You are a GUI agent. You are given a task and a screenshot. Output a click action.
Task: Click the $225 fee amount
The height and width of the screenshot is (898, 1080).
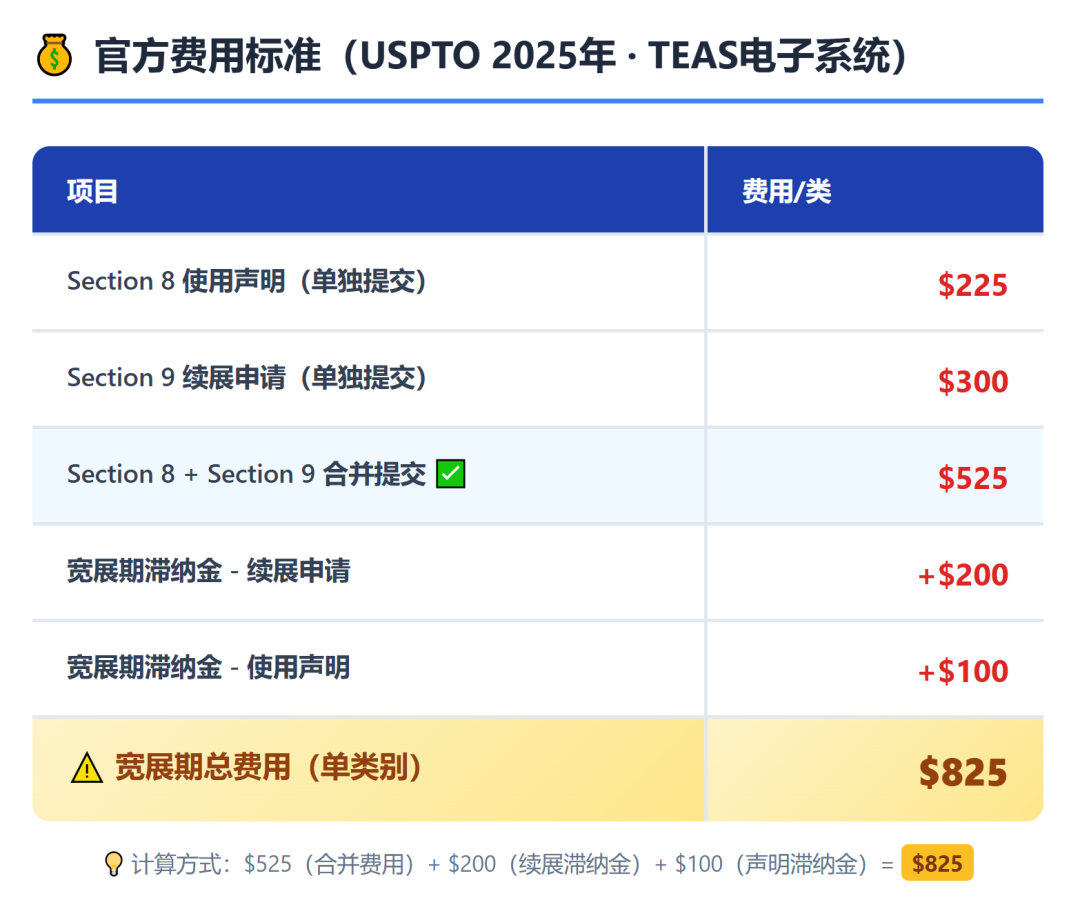973,285
